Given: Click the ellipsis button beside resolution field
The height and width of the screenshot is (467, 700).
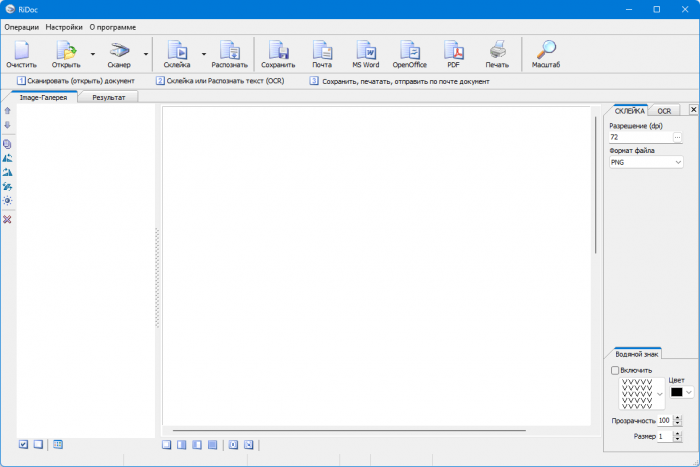Looking at the screenshot, I should click(677, 136).
